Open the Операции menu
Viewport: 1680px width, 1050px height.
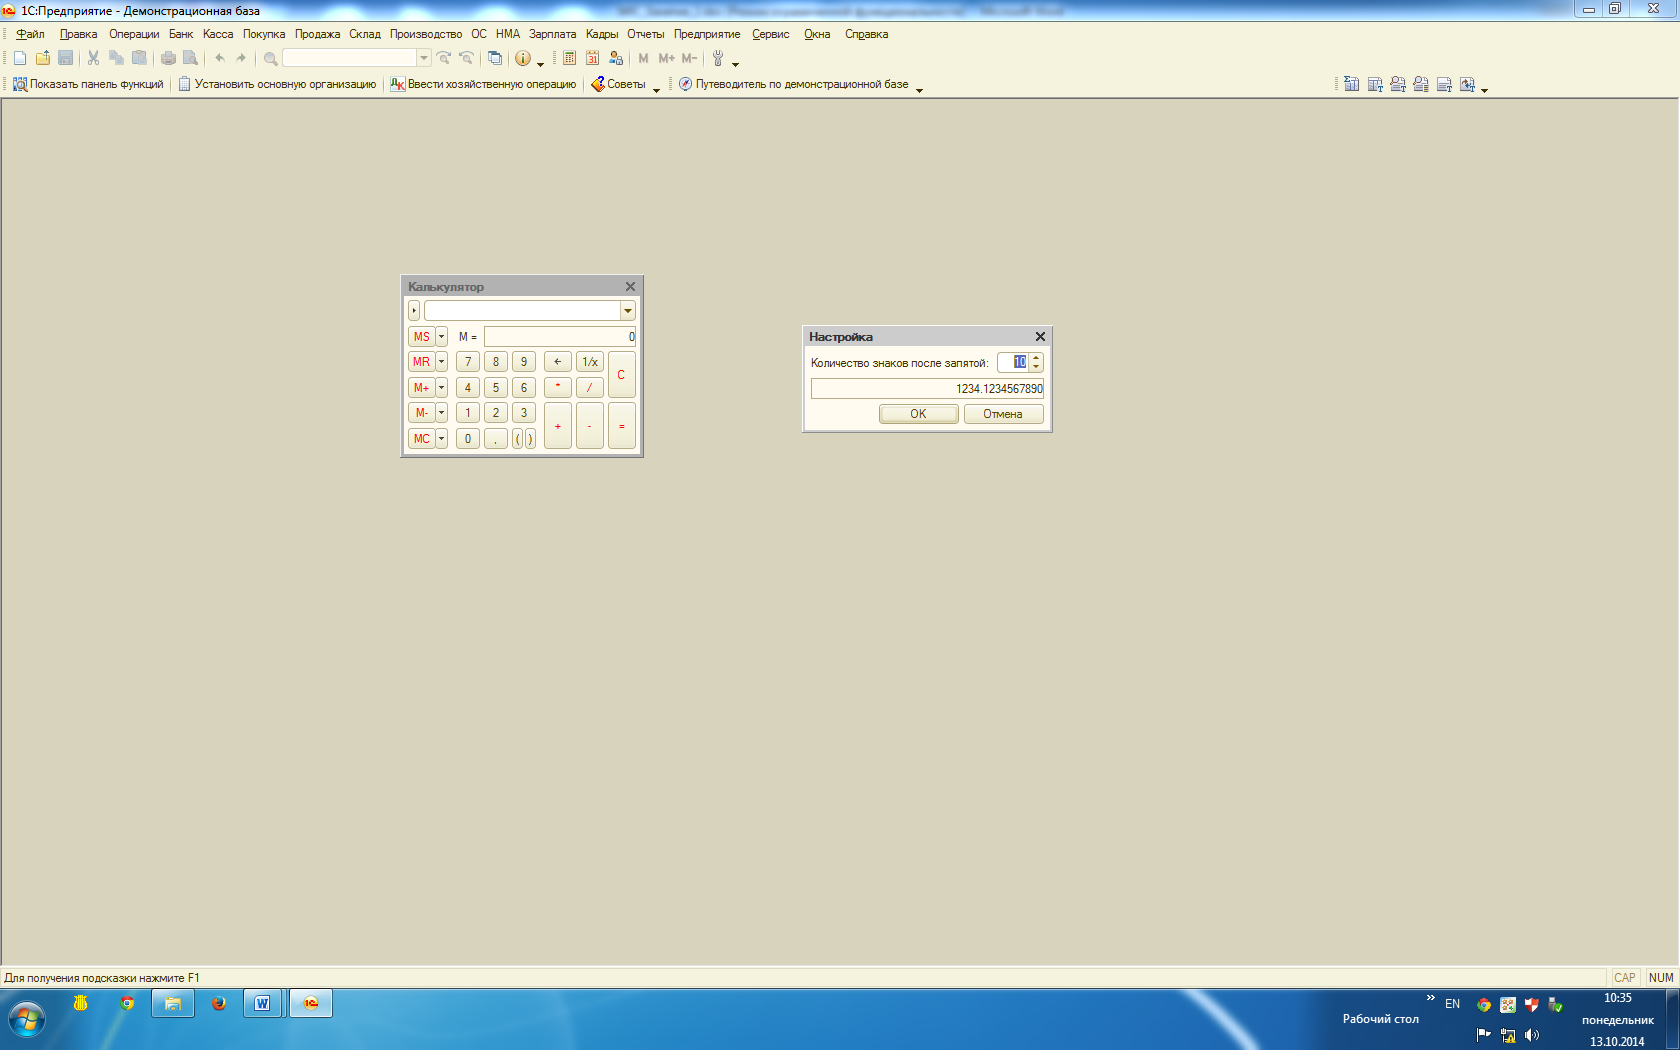134,34
